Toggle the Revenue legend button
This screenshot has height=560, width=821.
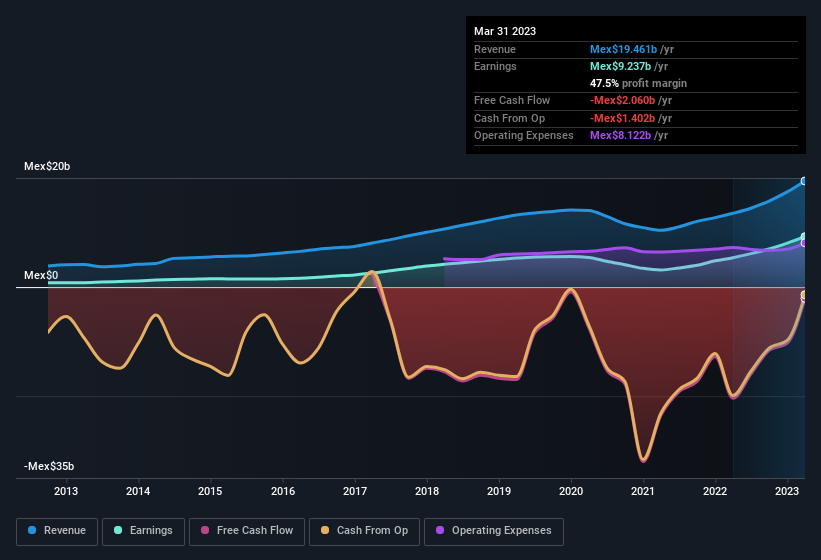(57, 531)
